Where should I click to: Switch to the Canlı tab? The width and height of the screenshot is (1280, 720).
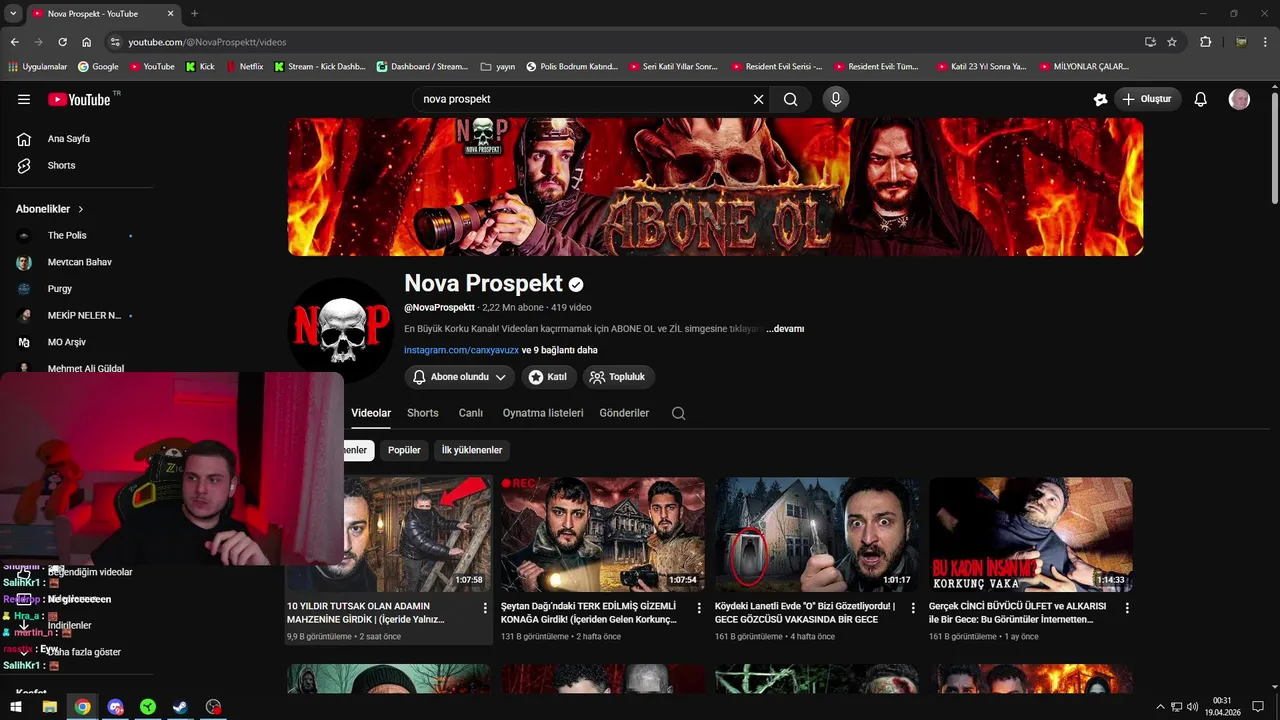coord(471,413)
